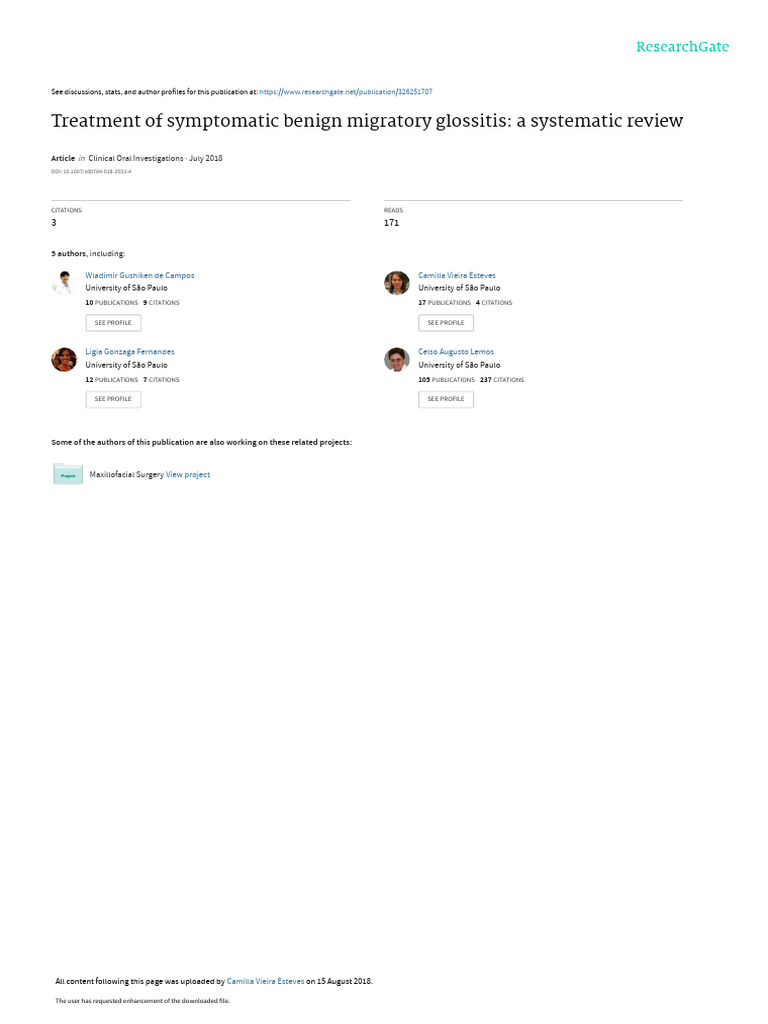
Task: Open Camilla Vieira Esteves author name link
Action: tap(456, 276)
